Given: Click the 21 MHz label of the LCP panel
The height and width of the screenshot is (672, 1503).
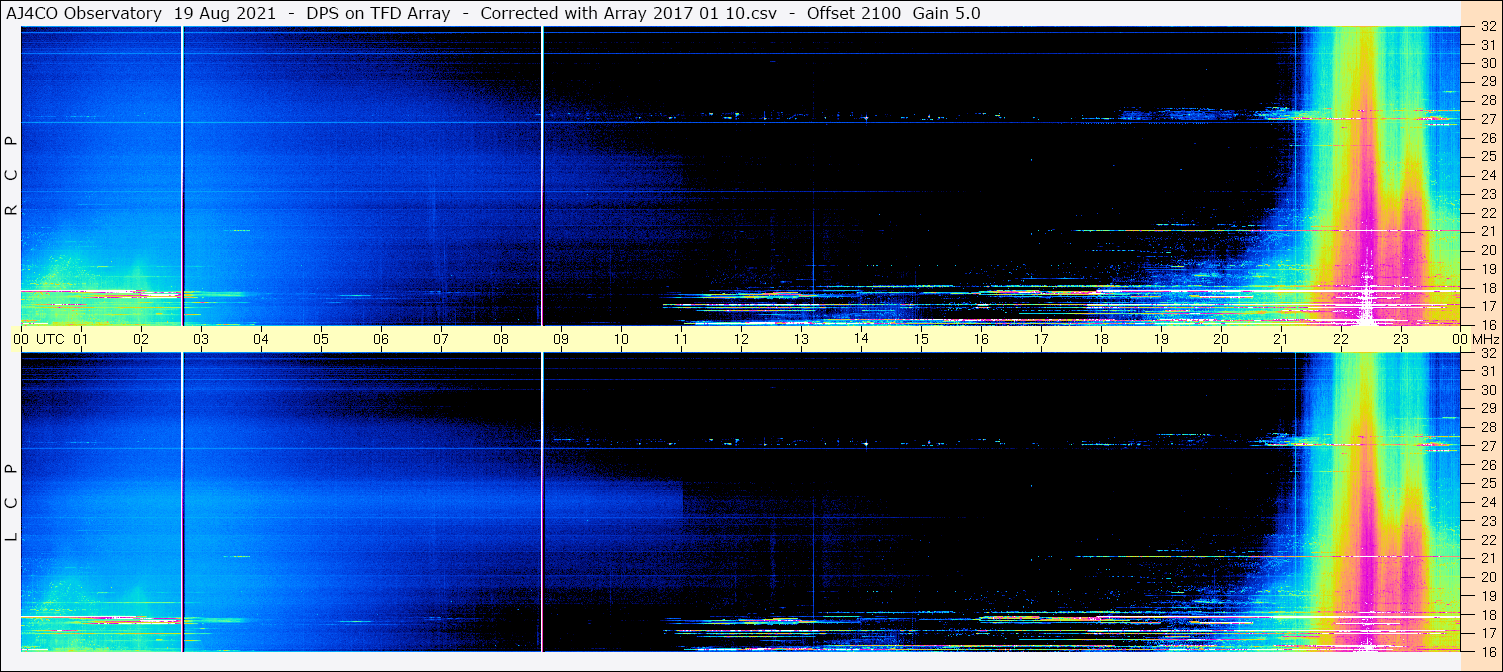Looking at the screenshot, I should (x=1487, y=558).
